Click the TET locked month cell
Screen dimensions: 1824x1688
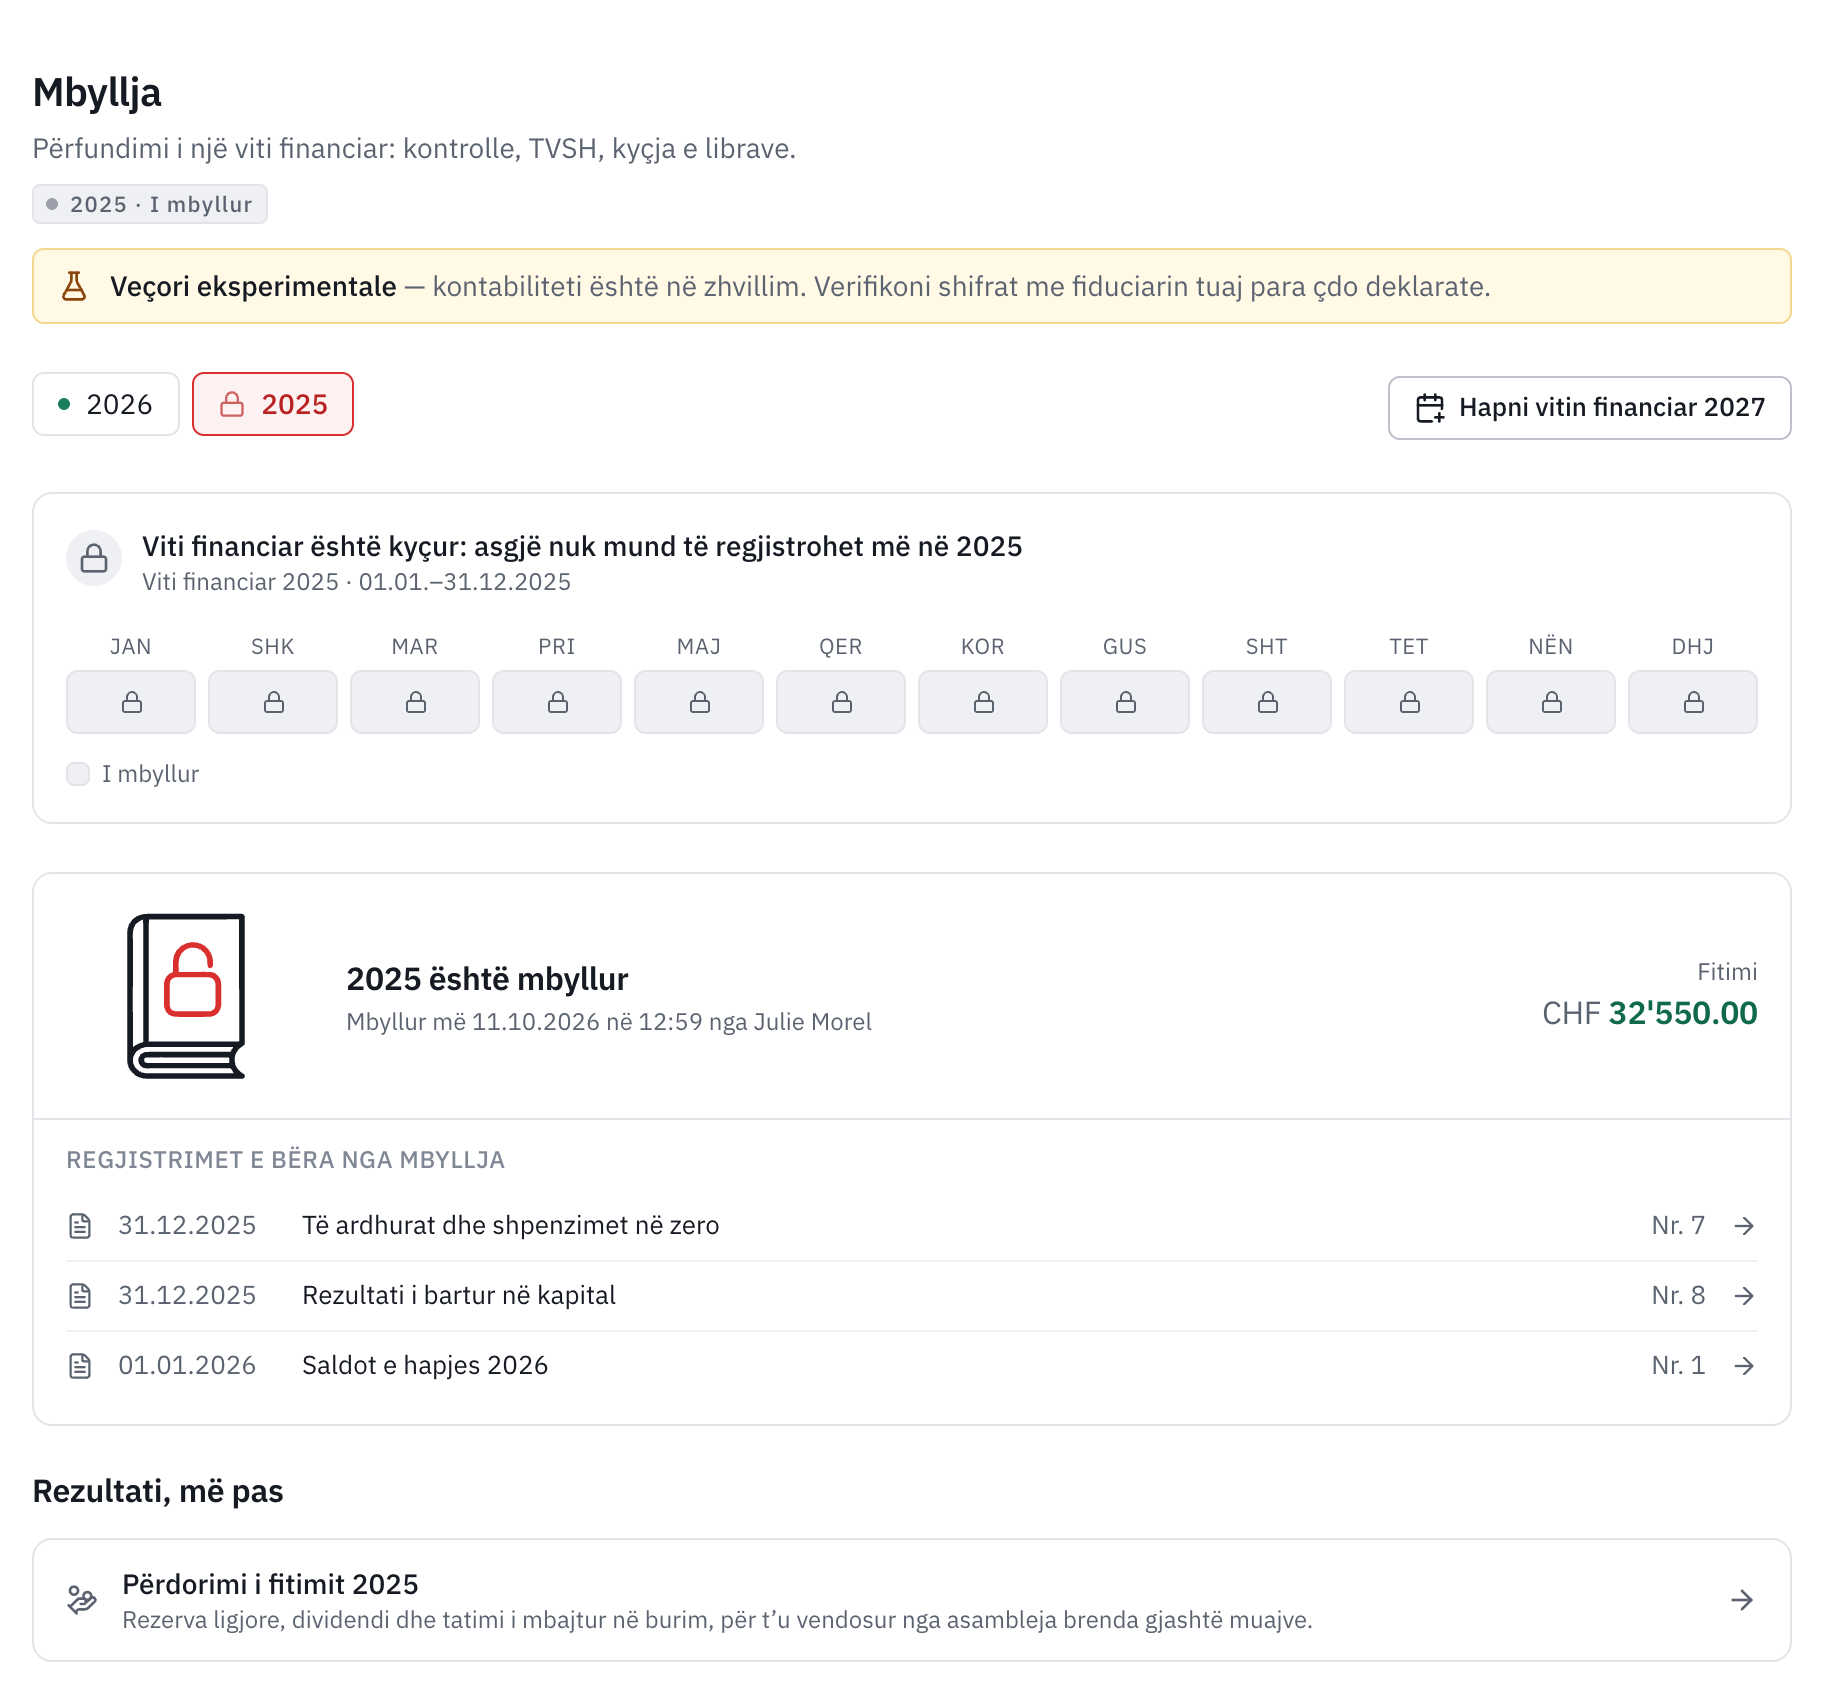point(1409,702)
